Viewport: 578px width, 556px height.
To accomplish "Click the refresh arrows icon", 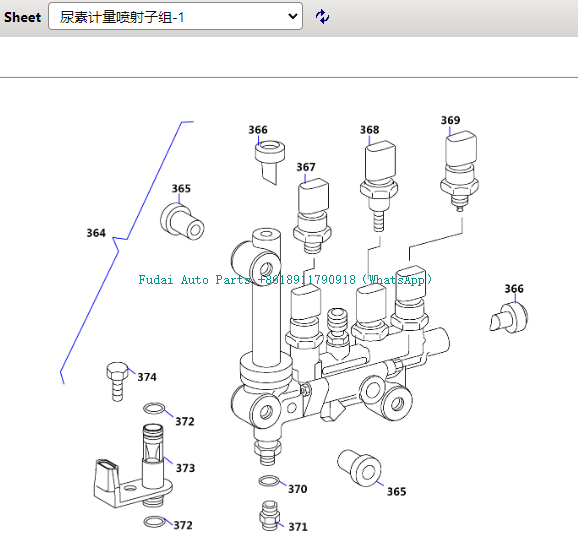I will tap(323, 17).
